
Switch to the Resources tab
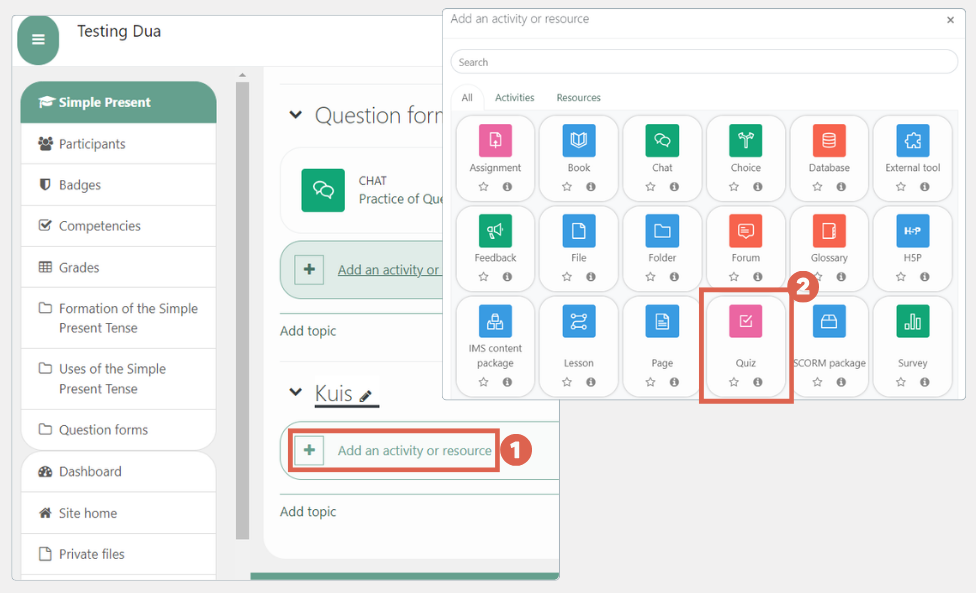click(x=577, y=98)
